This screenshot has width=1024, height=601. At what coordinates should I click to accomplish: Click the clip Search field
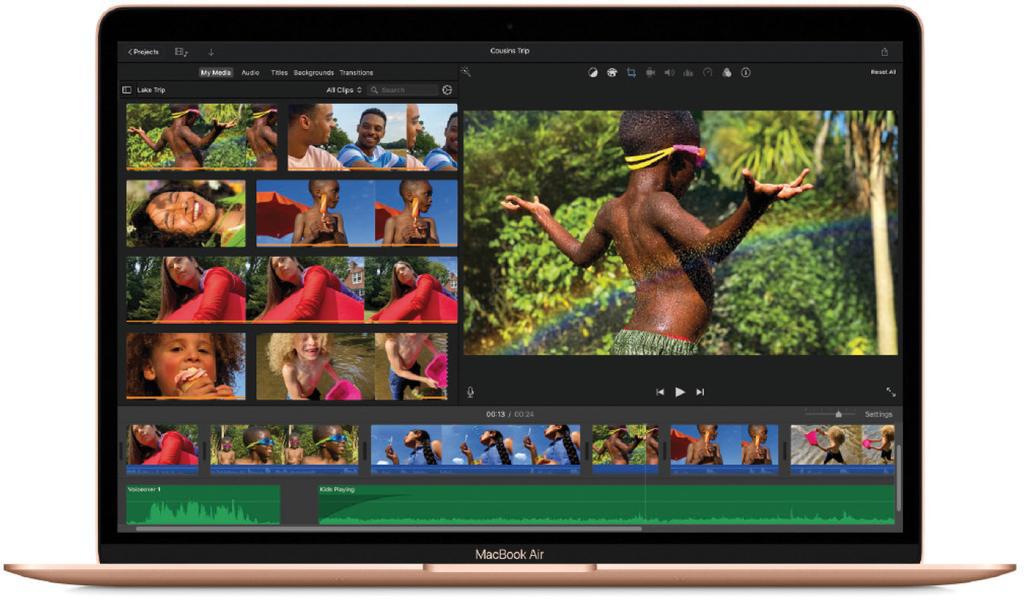click(402, 90)
